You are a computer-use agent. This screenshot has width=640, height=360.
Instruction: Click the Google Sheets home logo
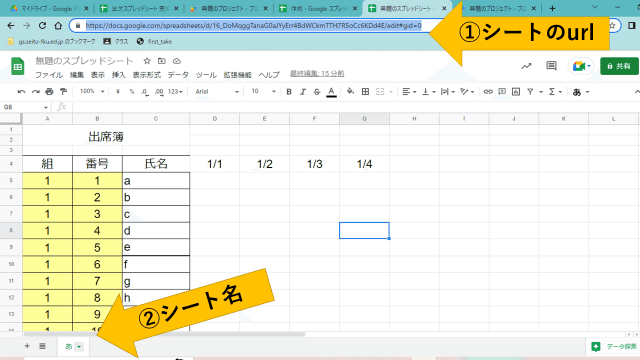pos(18,66)
